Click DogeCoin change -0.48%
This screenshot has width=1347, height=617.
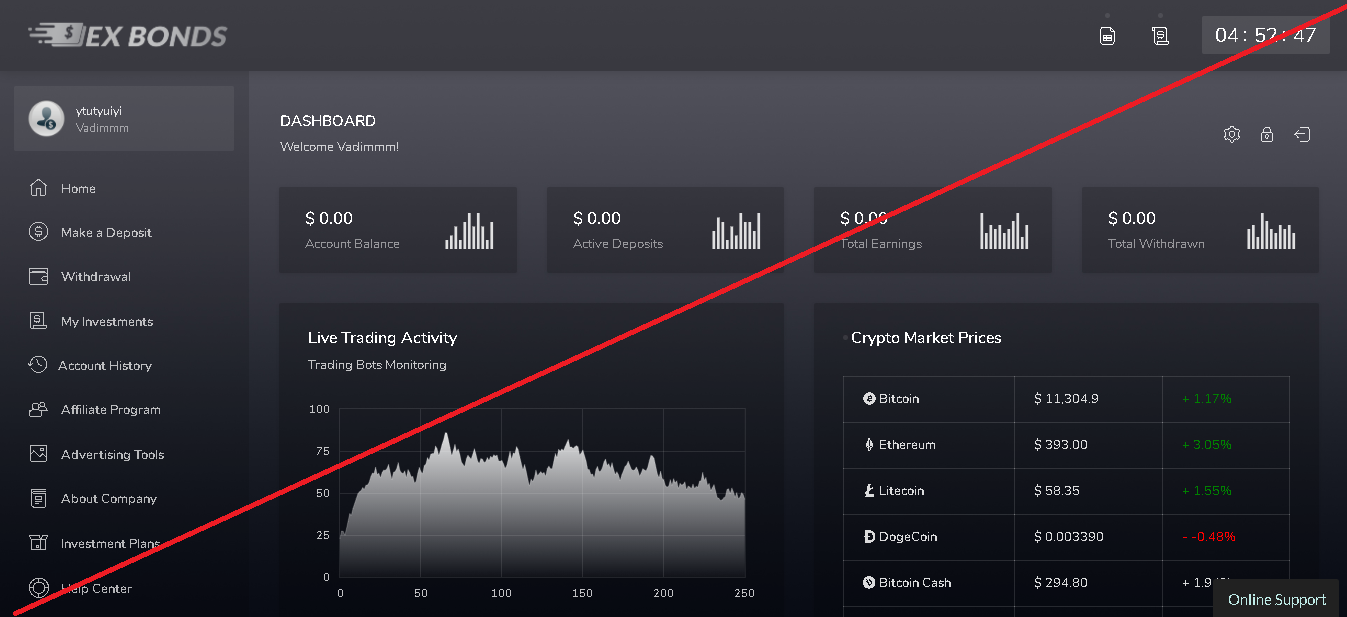[1209, 537]
